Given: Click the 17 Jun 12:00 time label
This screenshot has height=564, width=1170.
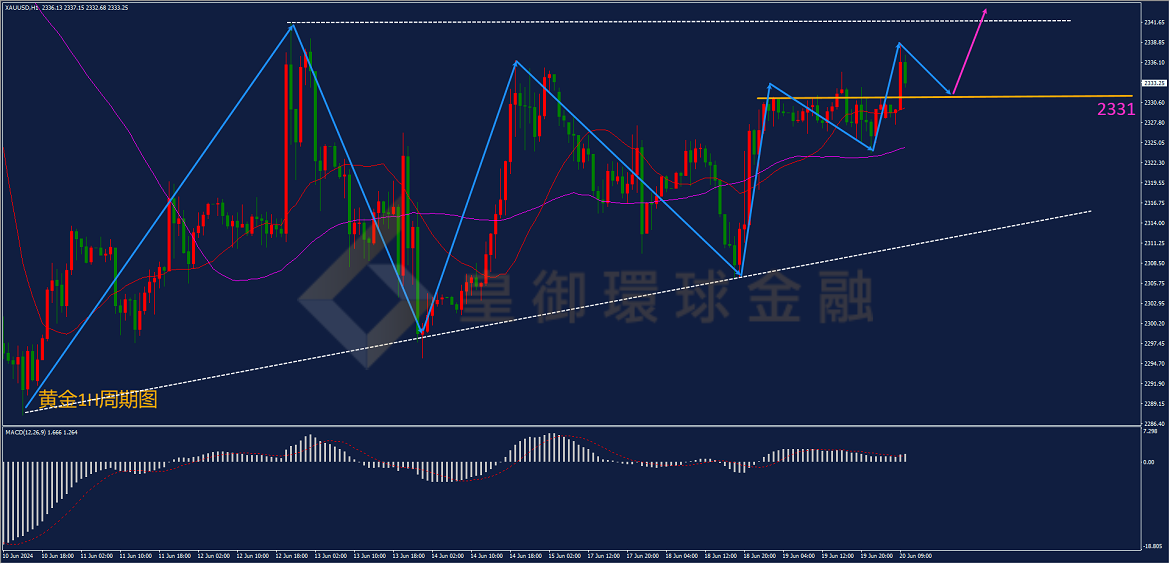Looking at the screenshot, I should coord(605,556).
